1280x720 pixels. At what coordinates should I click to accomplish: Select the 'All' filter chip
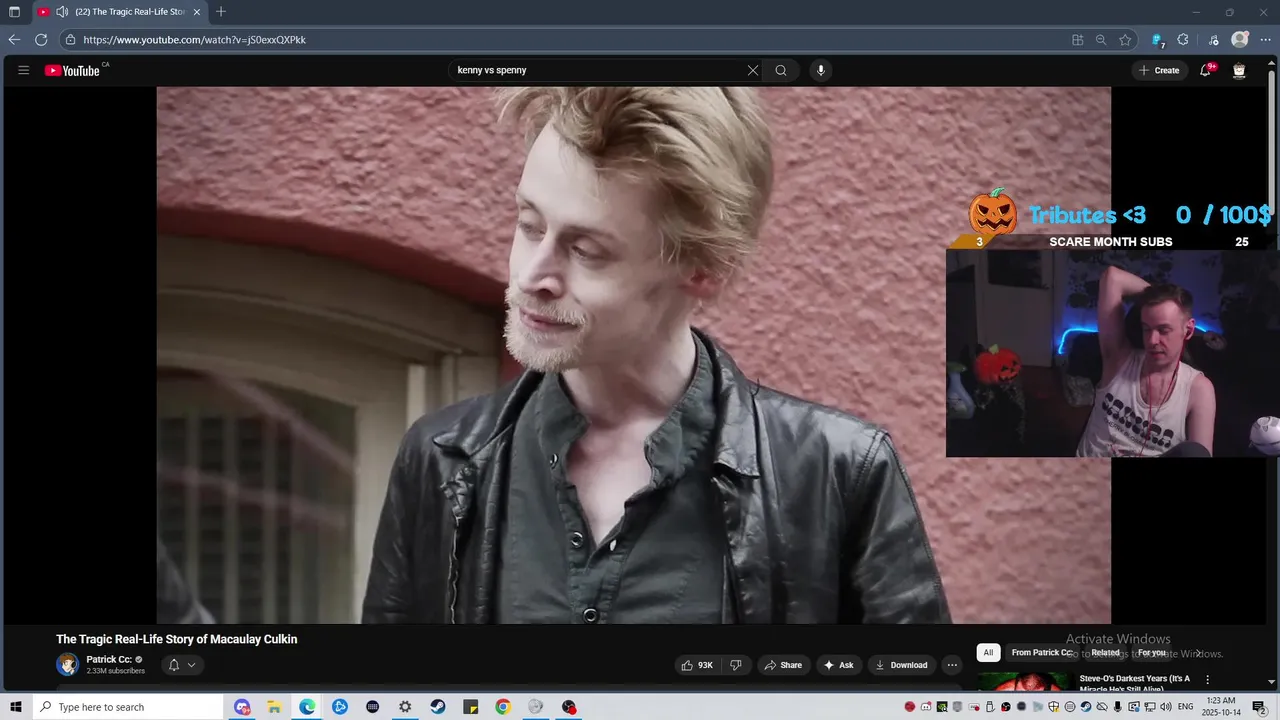pyautogui.click(x=988, y=653)
